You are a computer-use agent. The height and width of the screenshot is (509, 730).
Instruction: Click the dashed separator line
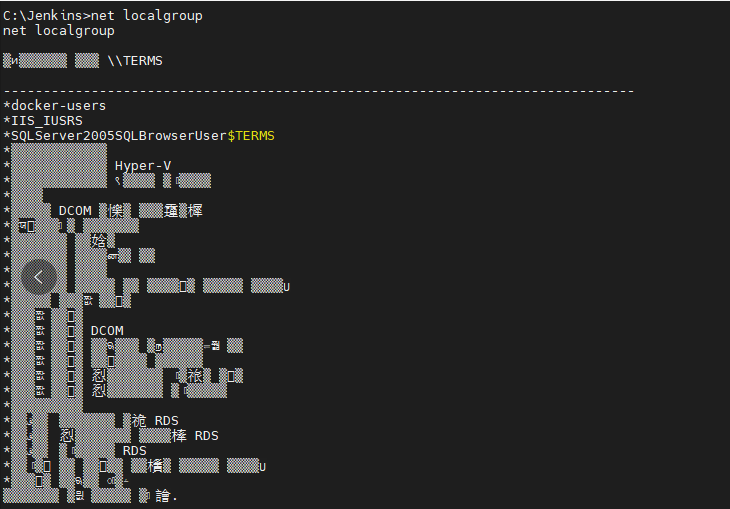point(318,91)
